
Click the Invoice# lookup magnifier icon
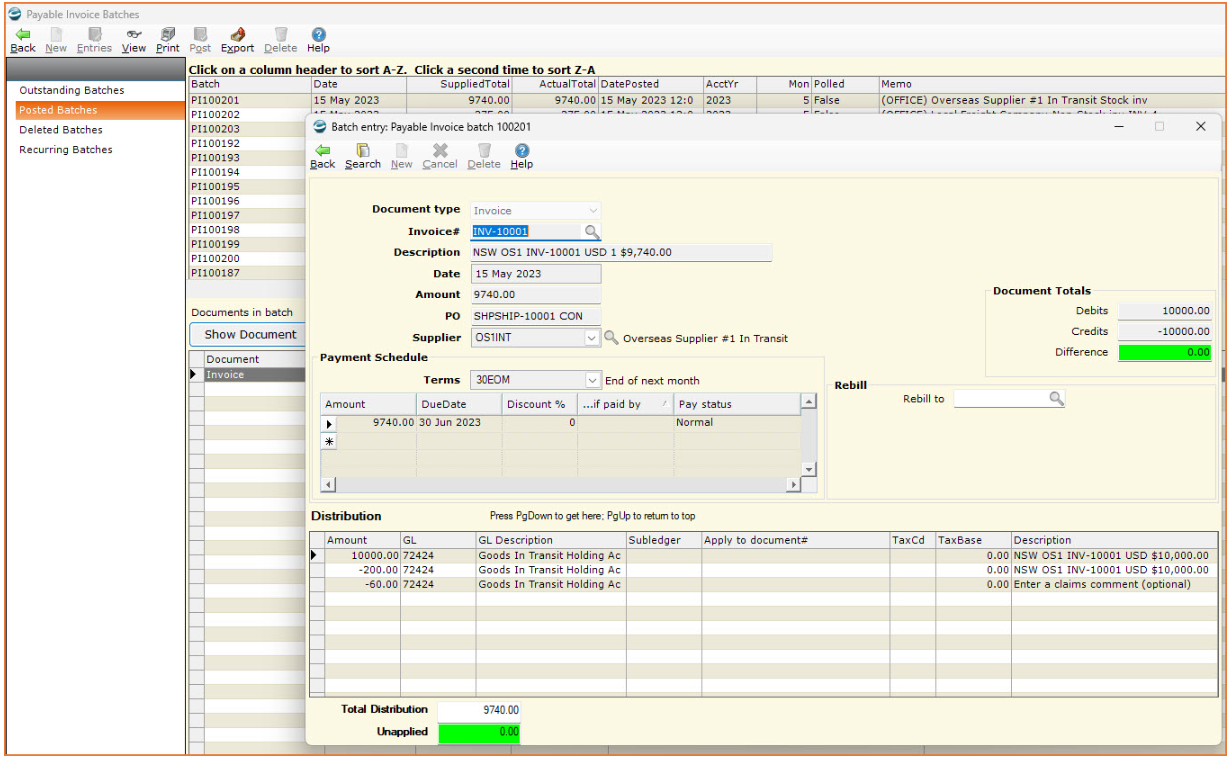click(x=592, y=232)
